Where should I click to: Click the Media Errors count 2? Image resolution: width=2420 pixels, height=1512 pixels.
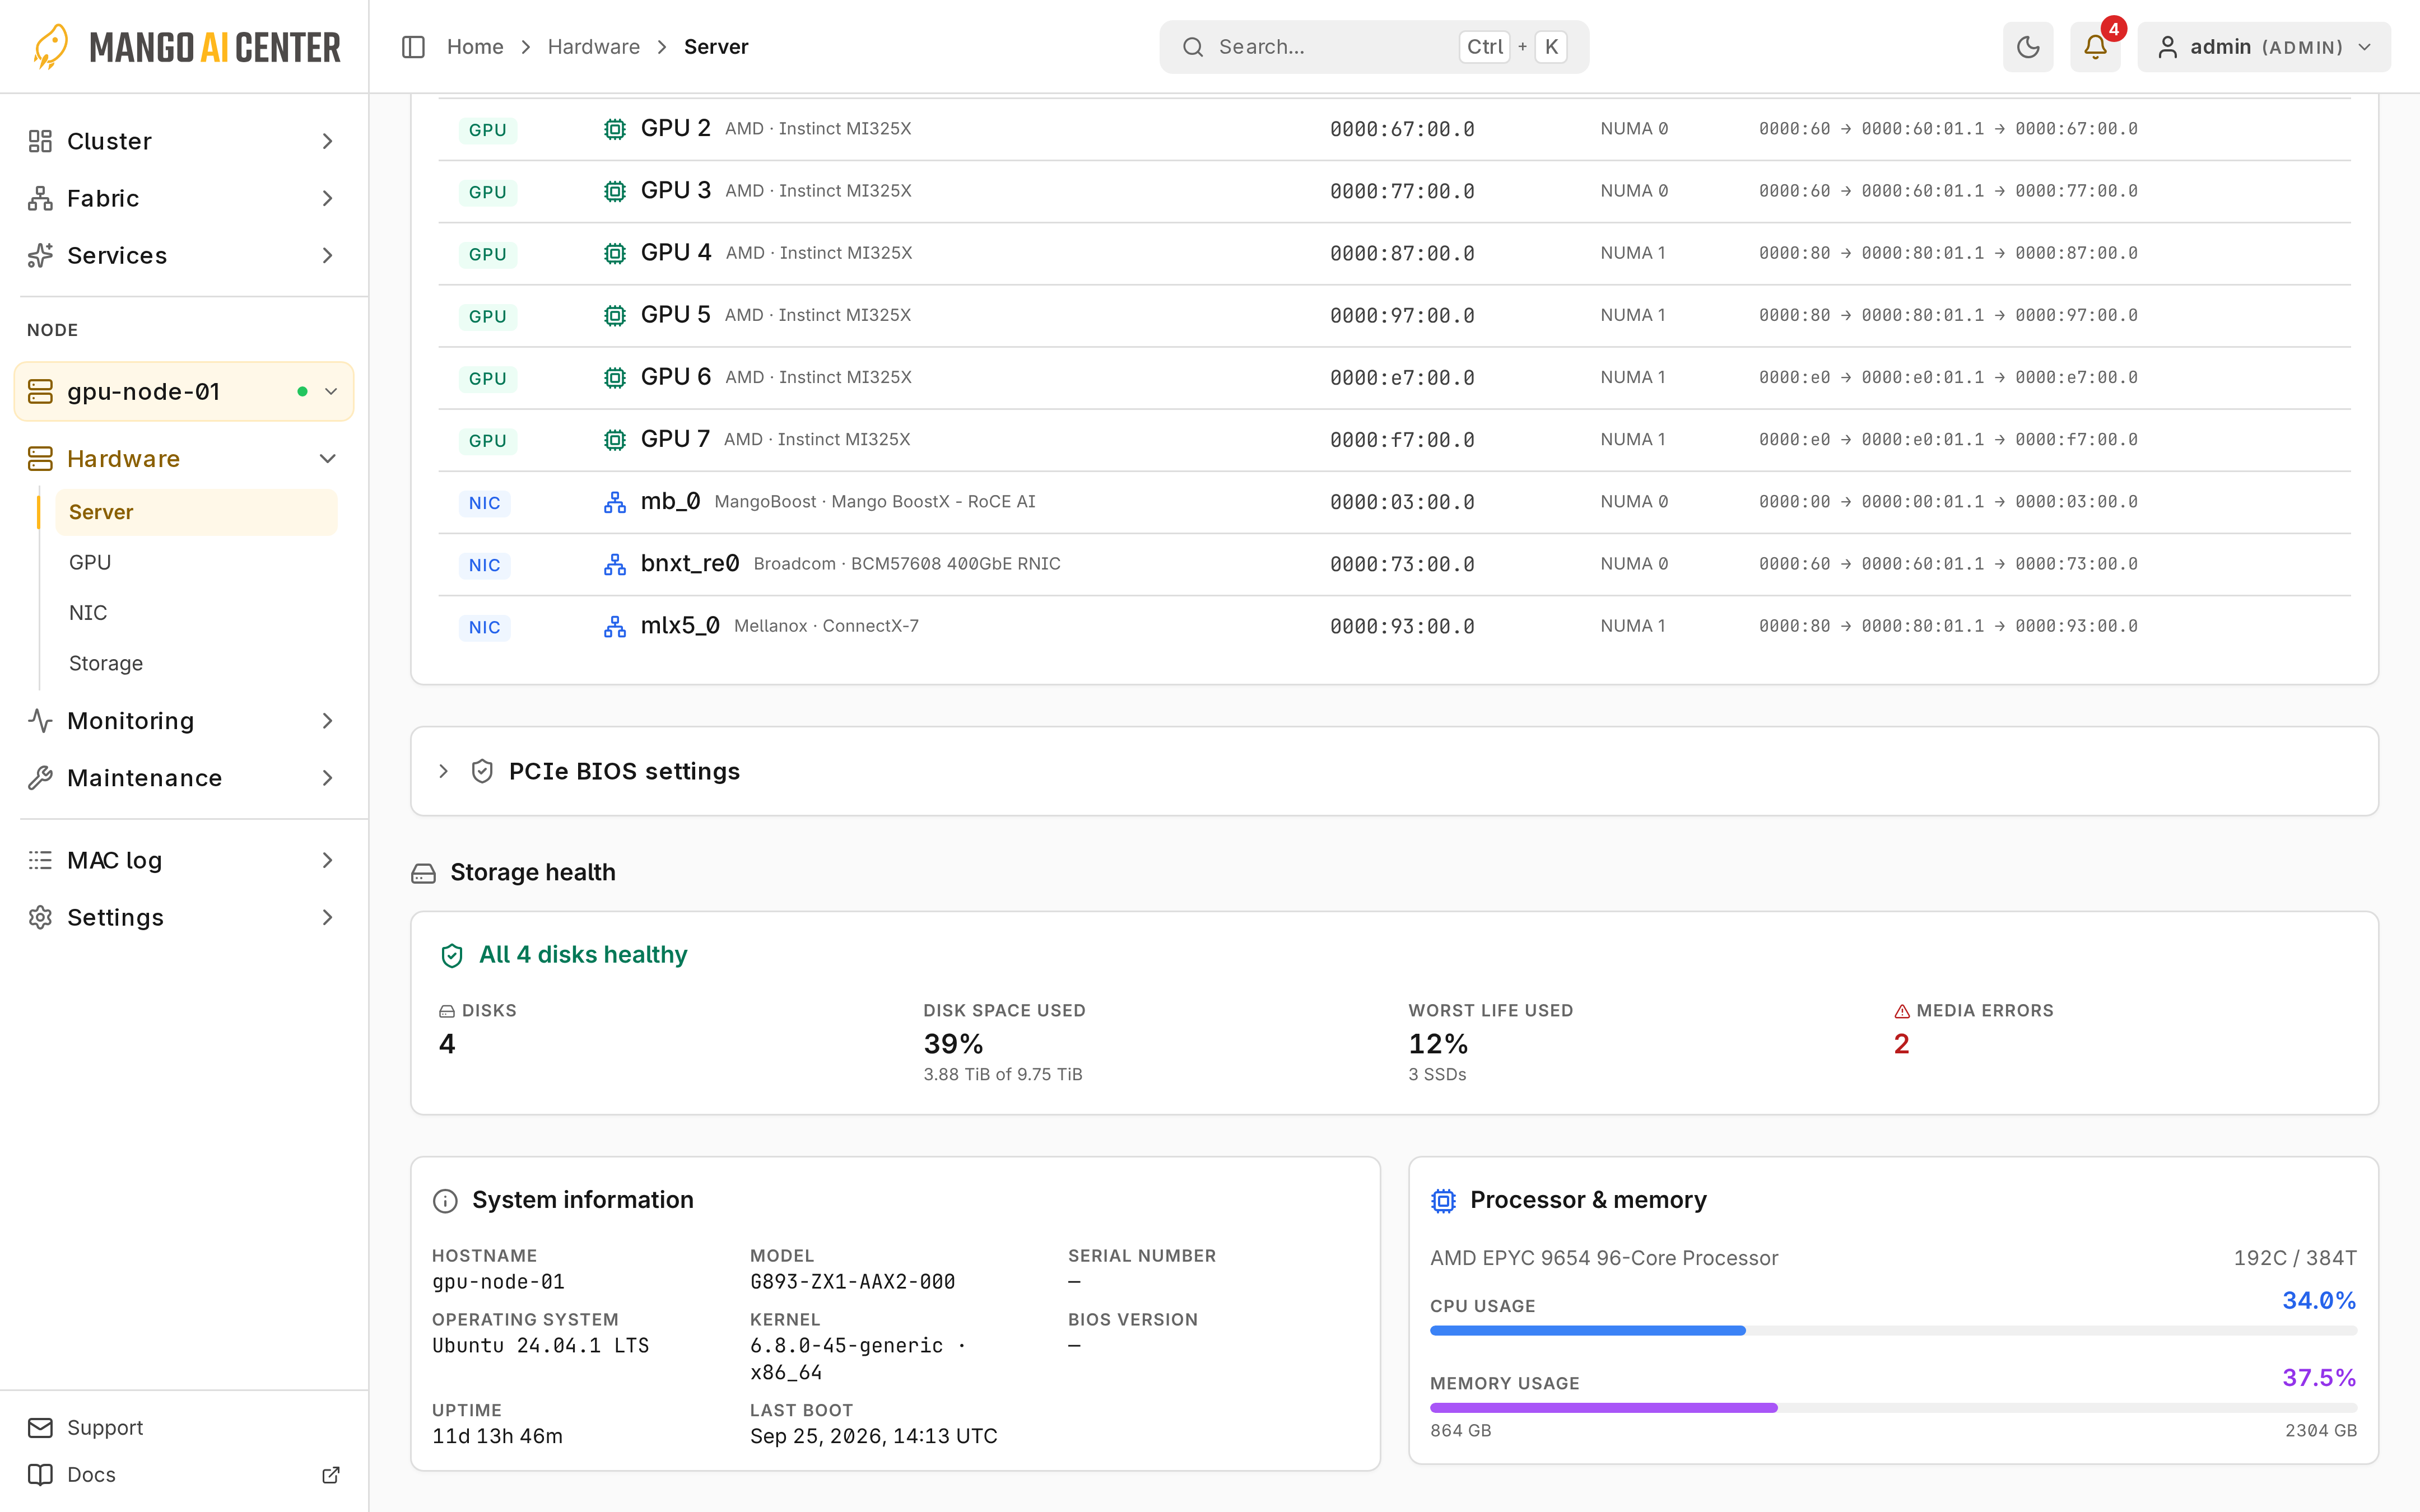(x=1902, y=1044)
